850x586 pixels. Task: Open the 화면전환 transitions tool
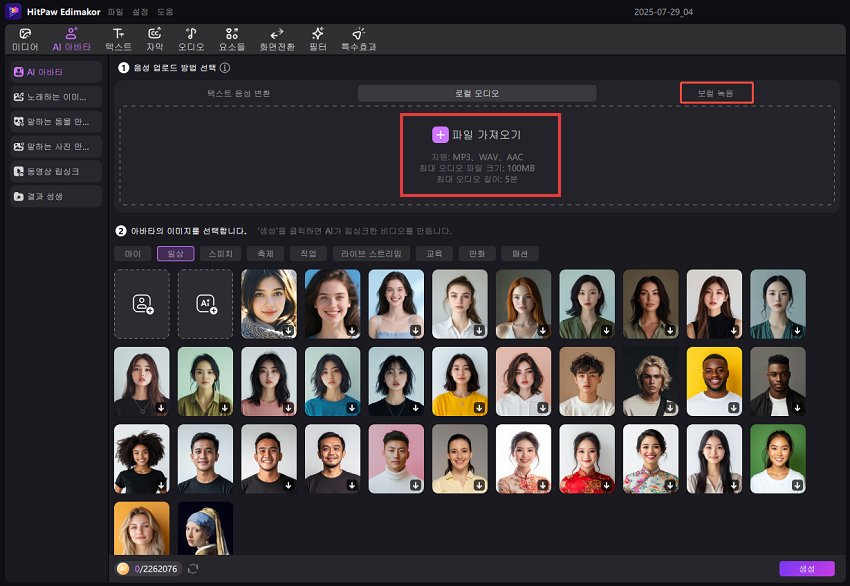click(277, 40)
